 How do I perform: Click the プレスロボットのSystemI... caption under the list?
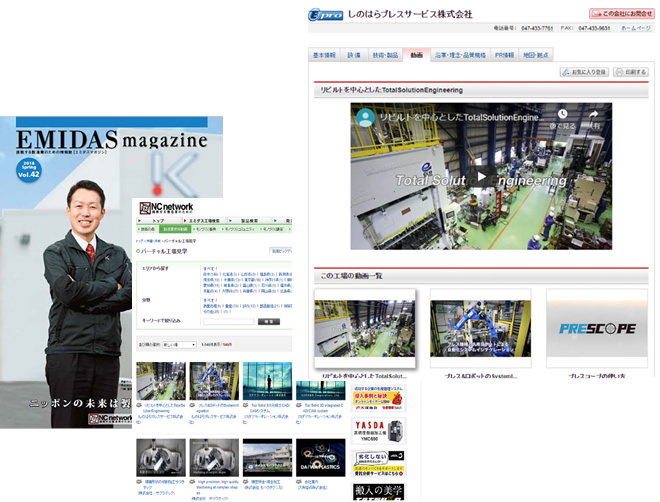(481, 376)
